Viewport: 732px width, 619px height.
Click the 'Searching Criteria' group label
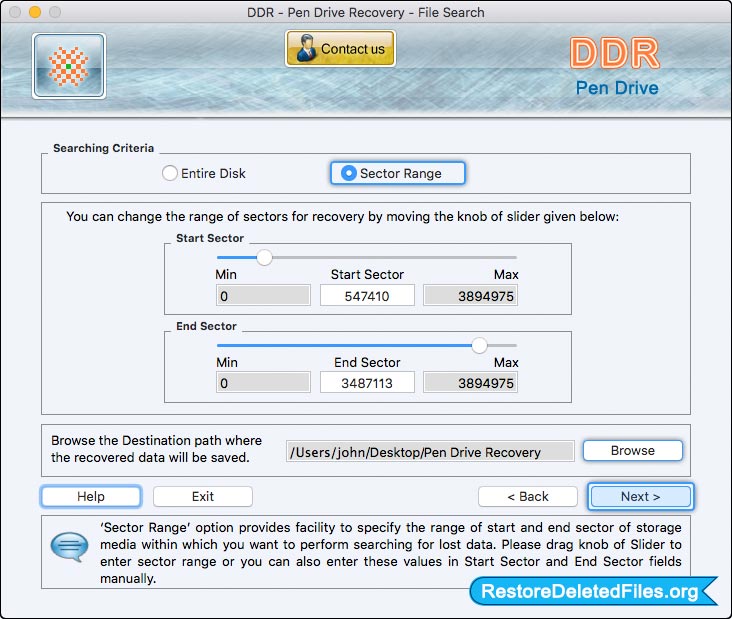(x=103, y=148)
